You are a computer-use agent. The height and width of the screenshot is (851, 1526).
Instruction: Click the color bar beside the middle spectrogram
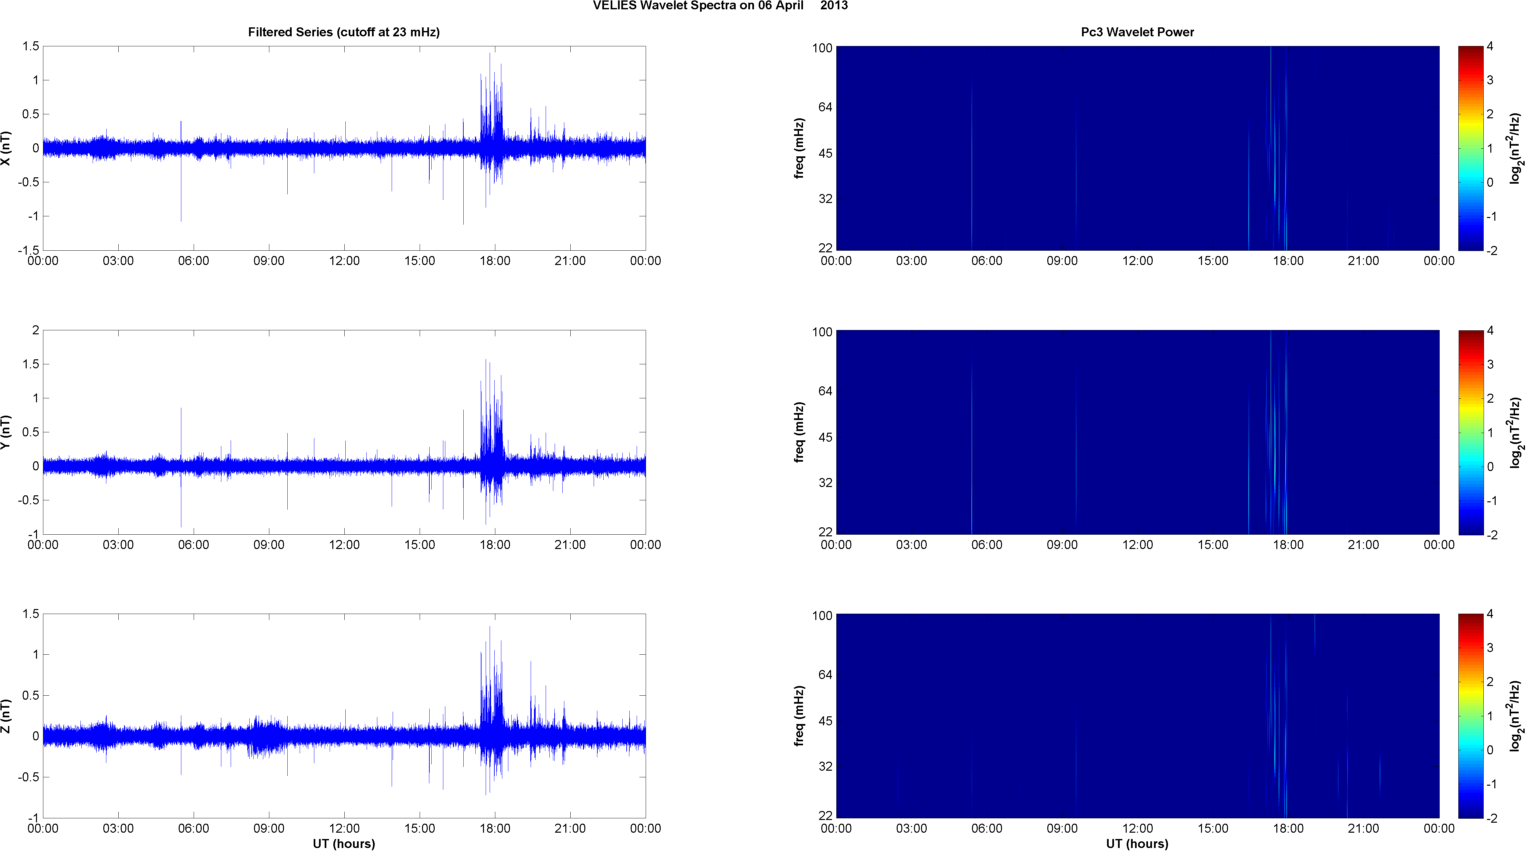click(1470, 432)
